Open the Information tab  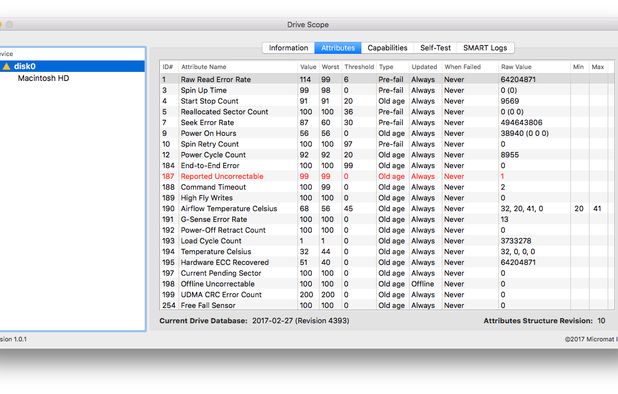pos(289,48)
